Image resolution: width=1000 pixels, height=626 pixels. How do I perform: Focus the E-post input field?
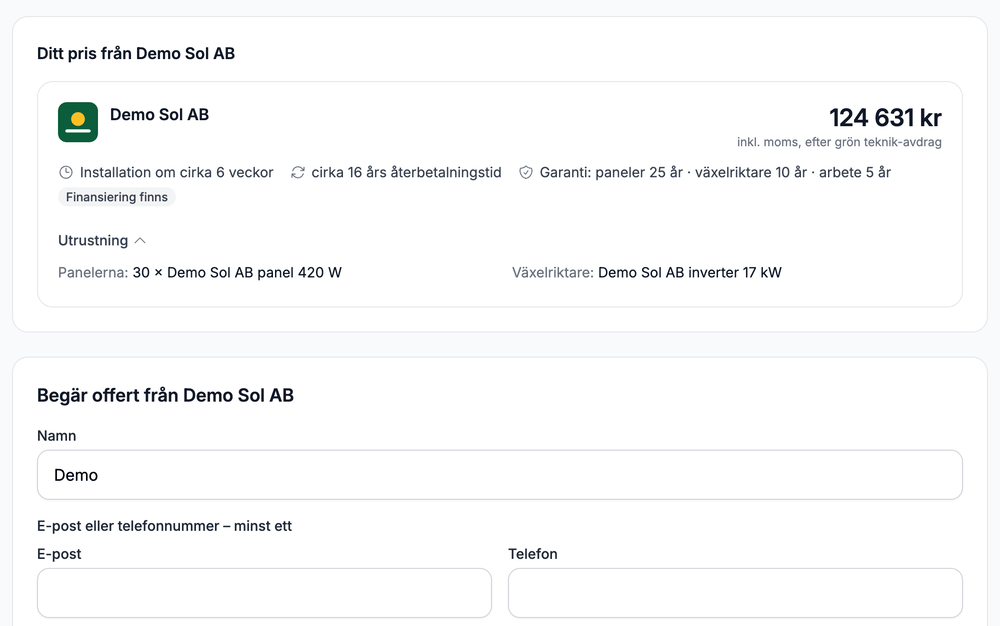[264, 593]
